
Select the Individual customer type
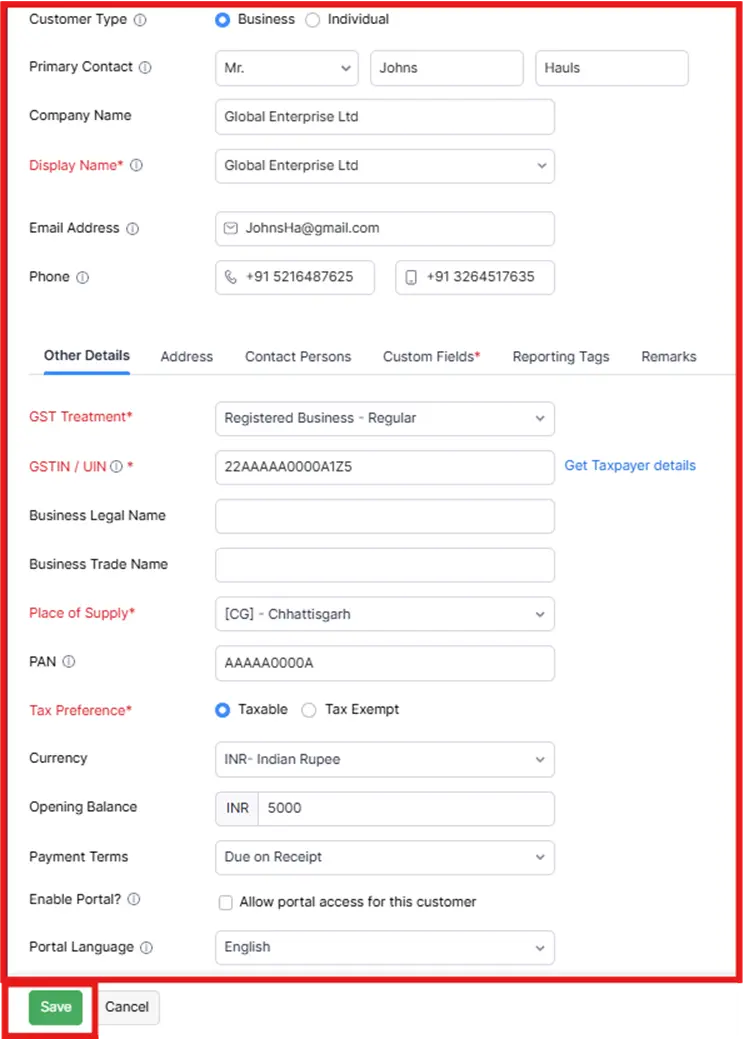tap(313, 19)
